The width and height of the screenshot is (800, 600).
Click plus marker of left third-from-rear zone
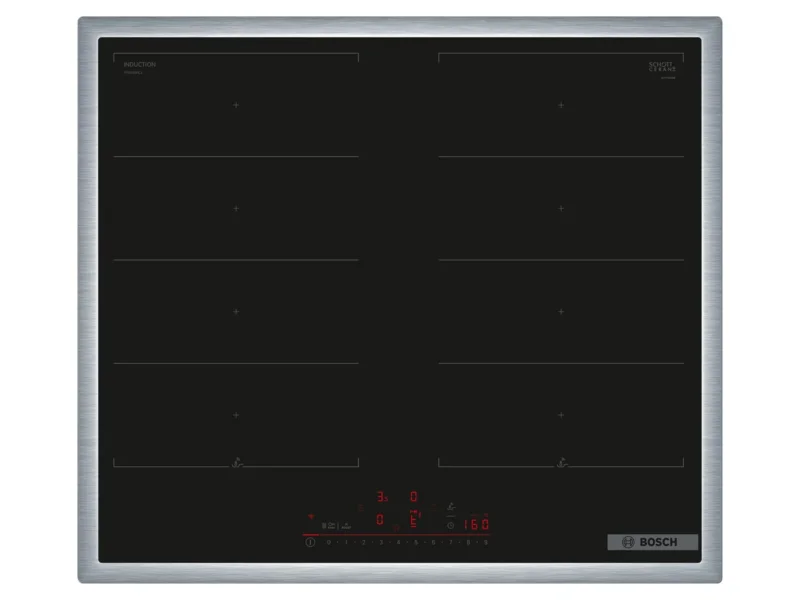[x=236, y=312]
